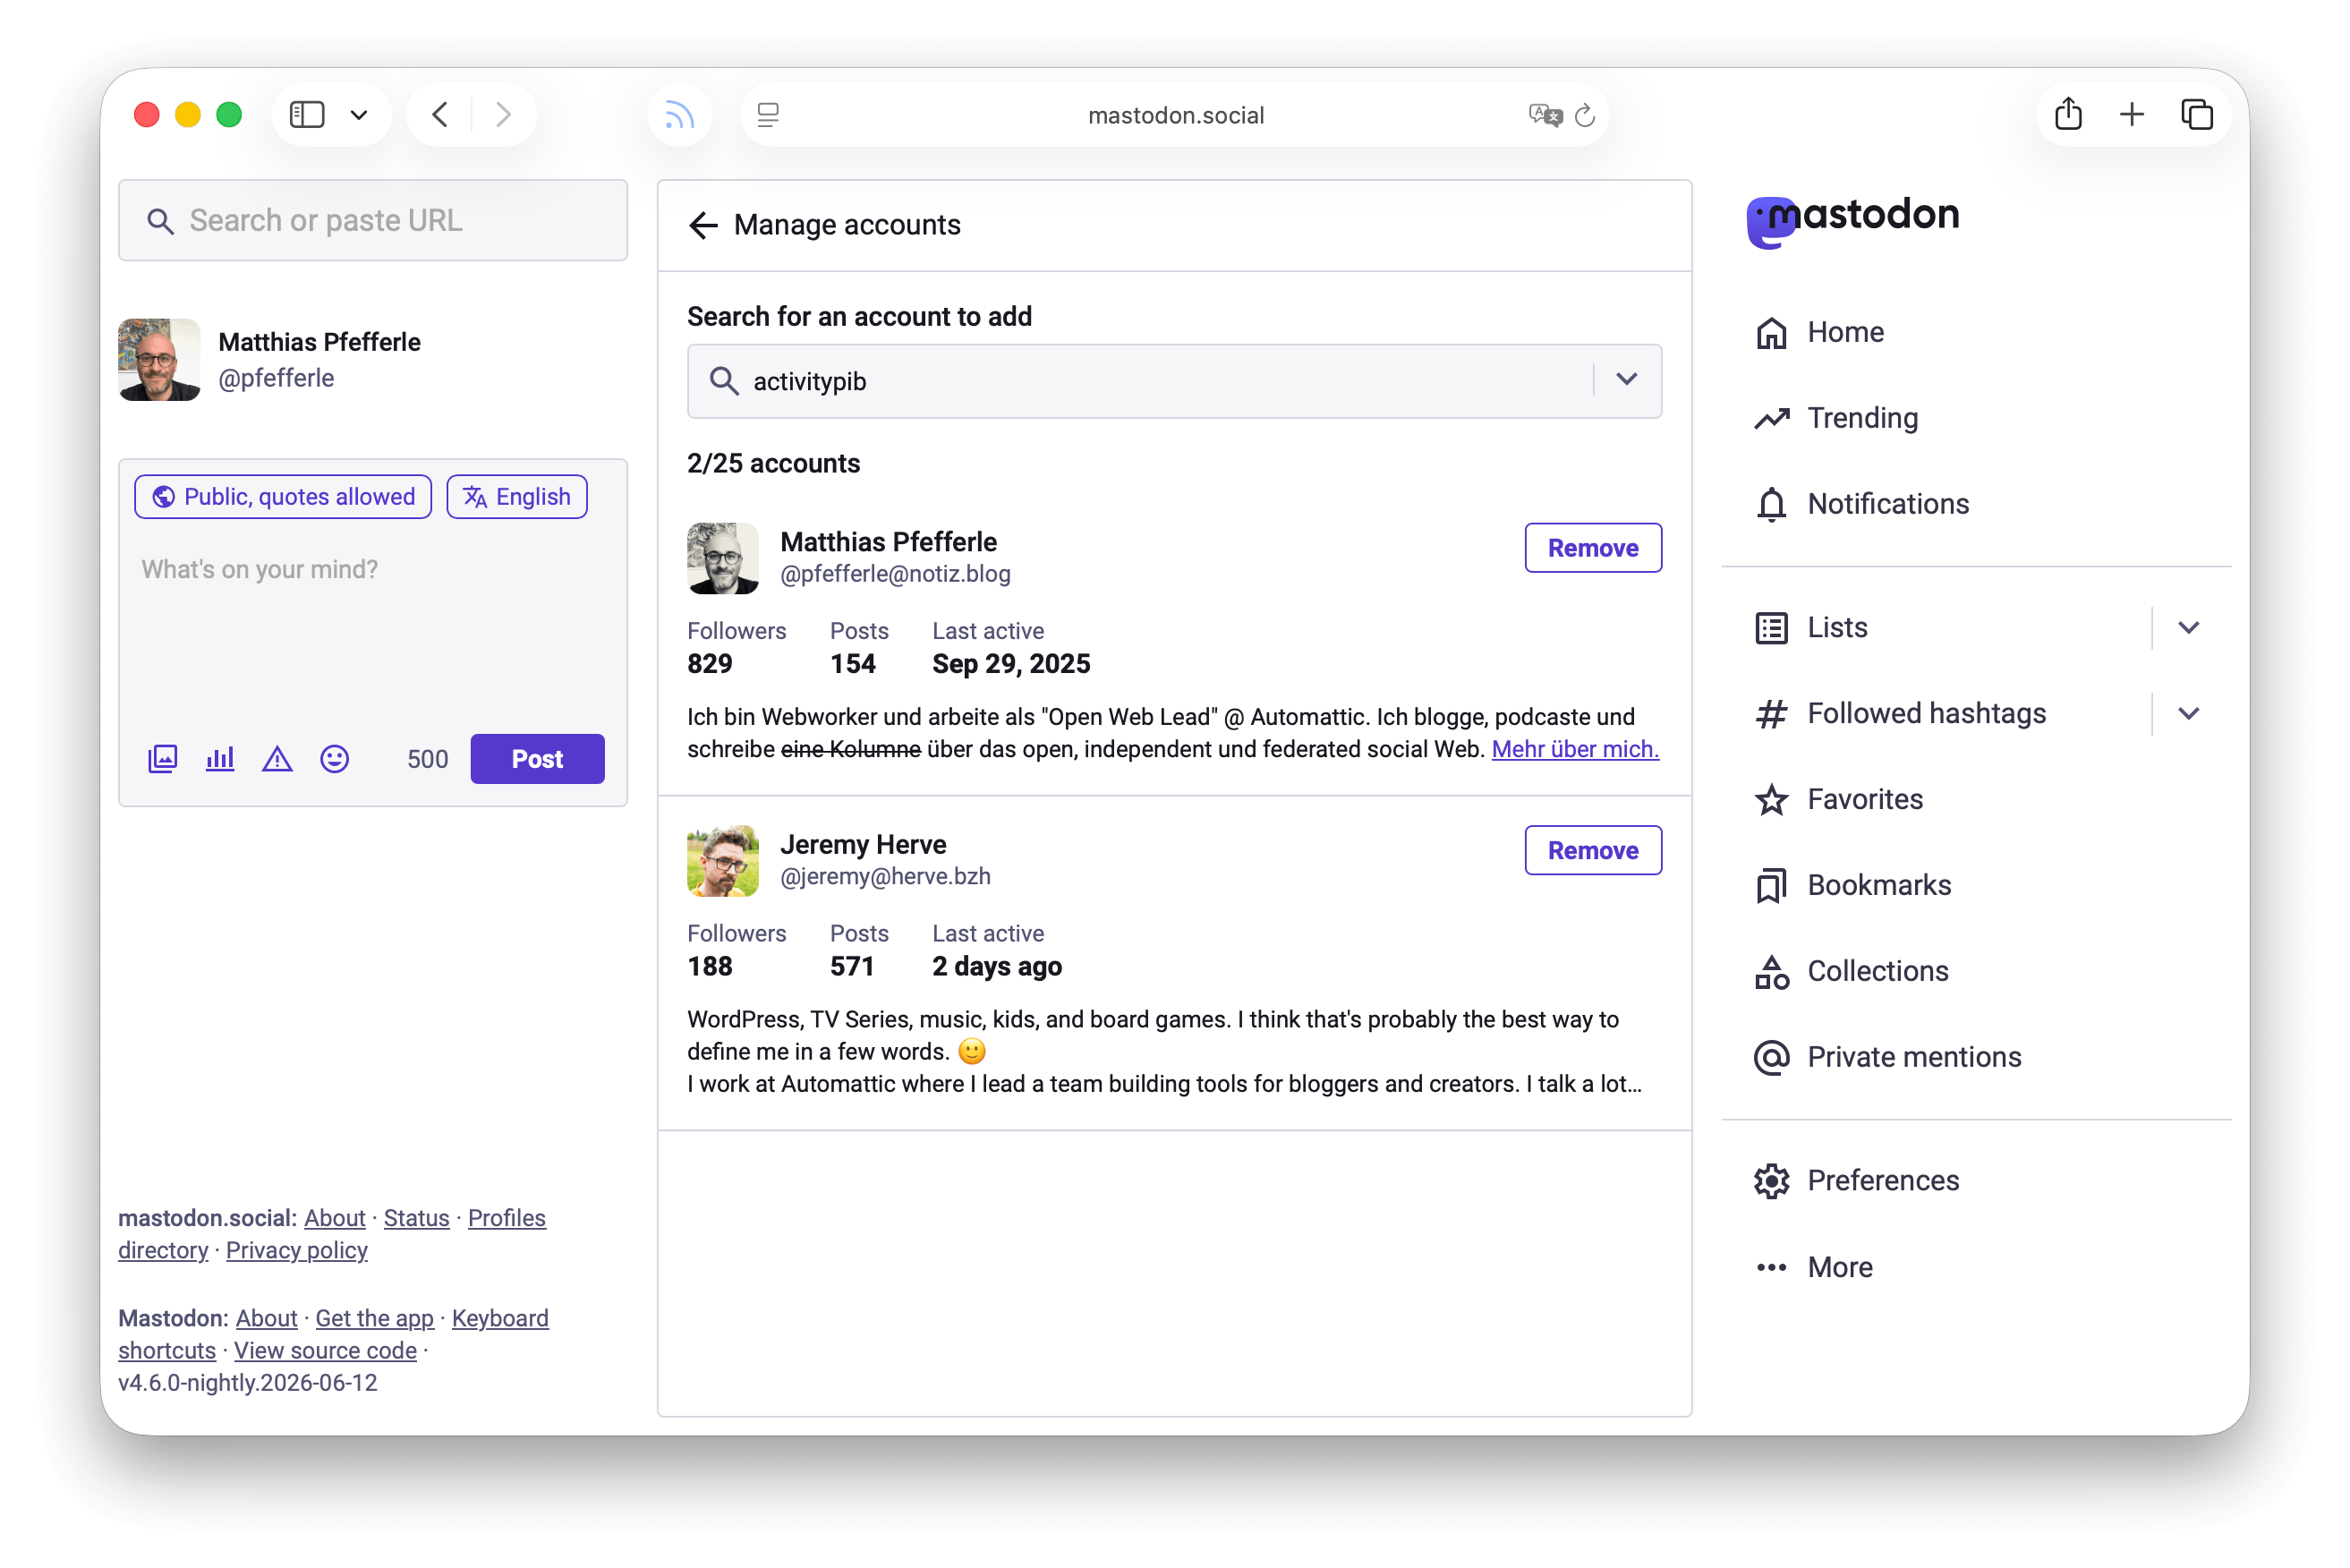2350x1568 pixels.
Task: Open the View source code link
Action: [x=325, y=1350]
